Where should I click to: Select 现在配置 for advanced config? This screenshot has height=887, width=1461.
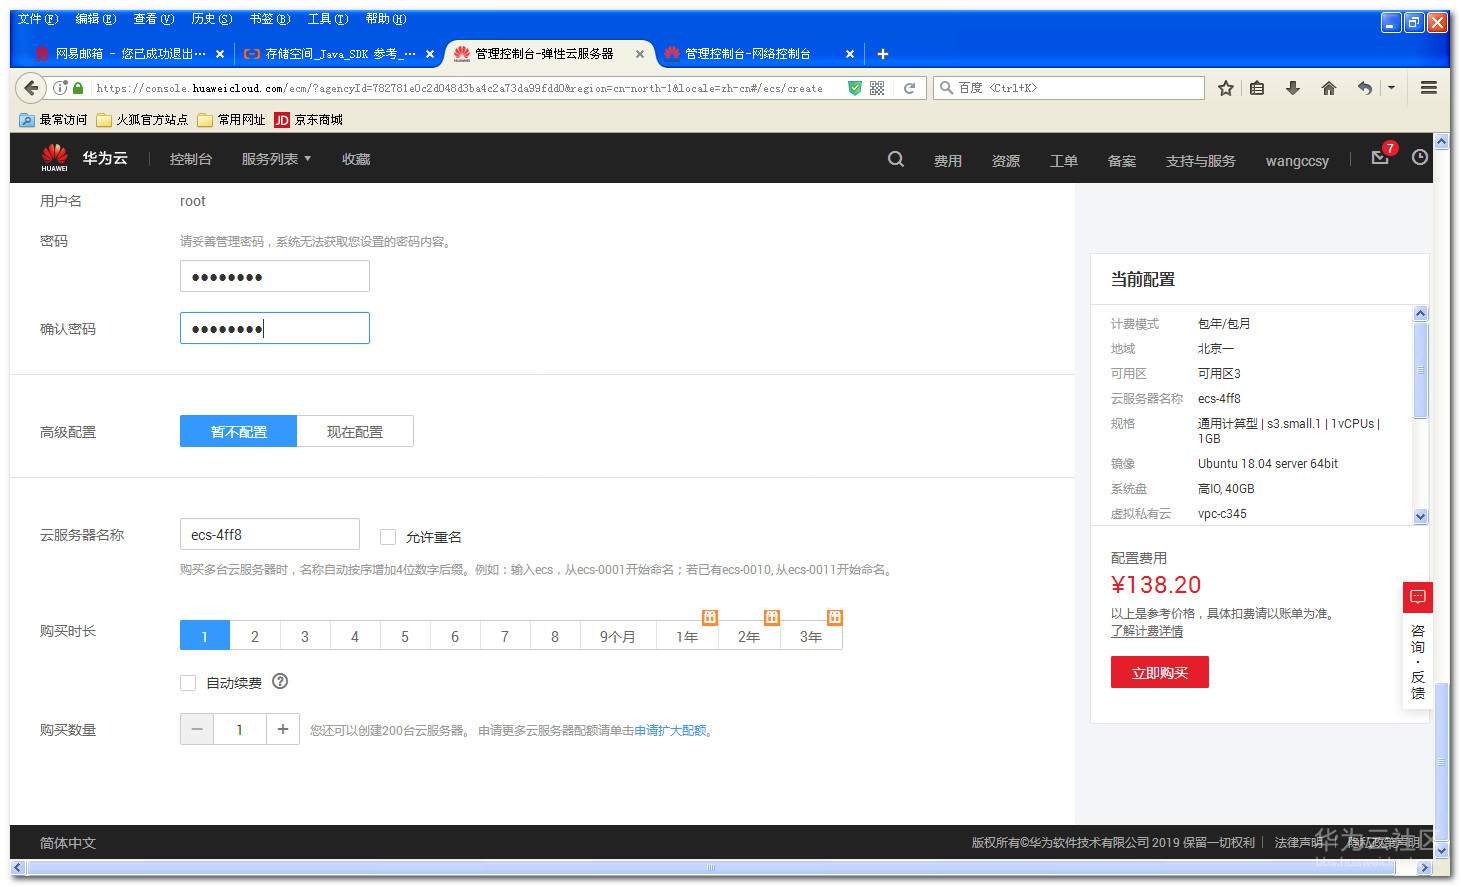[x=355, y=431]
